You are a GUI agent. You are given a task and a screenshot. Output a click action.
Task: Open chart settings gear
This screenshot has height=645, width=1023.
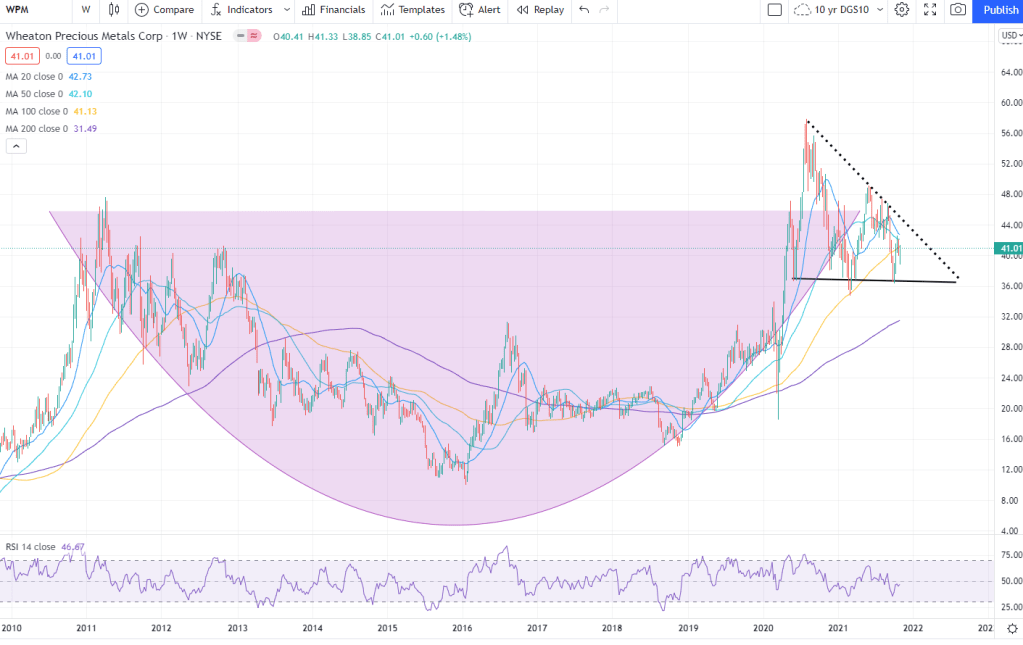pyautogui.click(x=902, y=10)
